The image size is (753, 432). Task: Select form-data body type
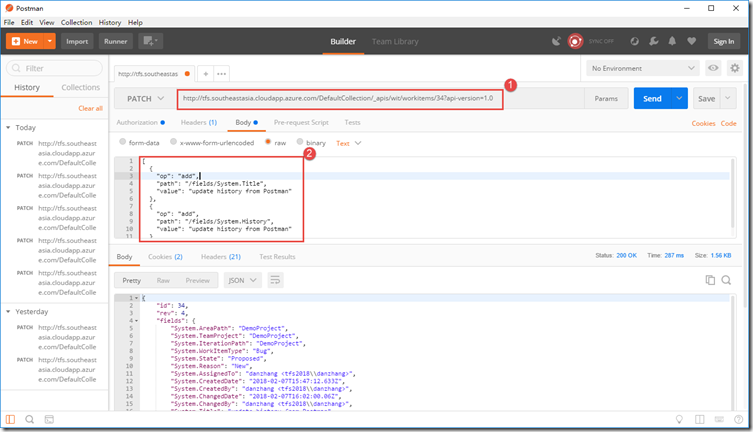122,142
